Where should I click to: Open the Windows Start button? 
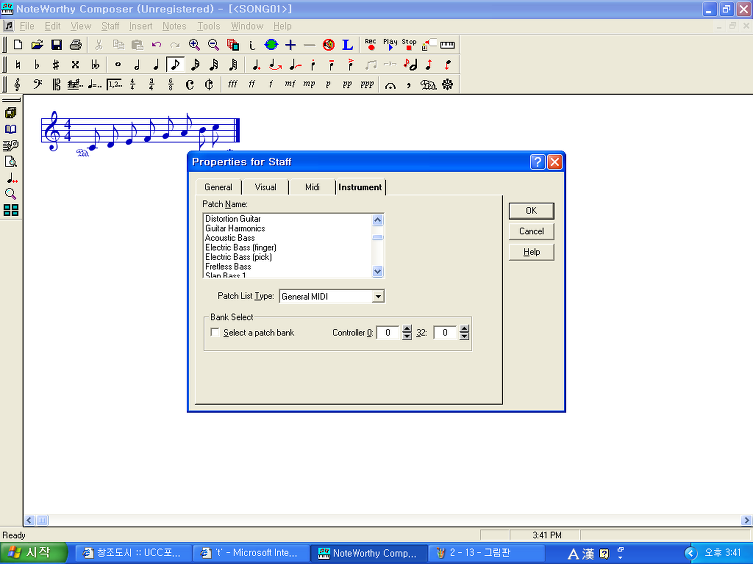tap(33, 553)
